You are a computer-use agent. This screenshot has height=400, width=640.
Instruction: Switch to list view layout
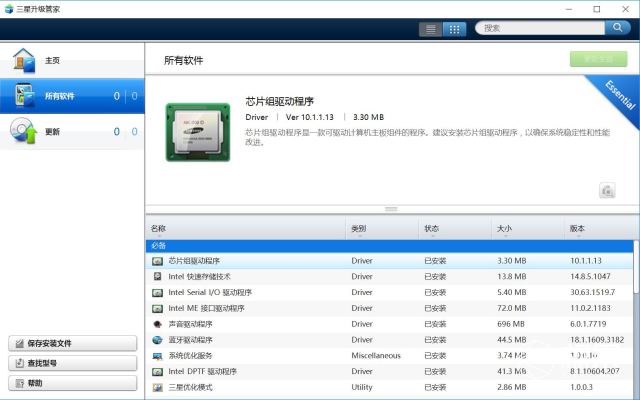click(x=431, y=29)
